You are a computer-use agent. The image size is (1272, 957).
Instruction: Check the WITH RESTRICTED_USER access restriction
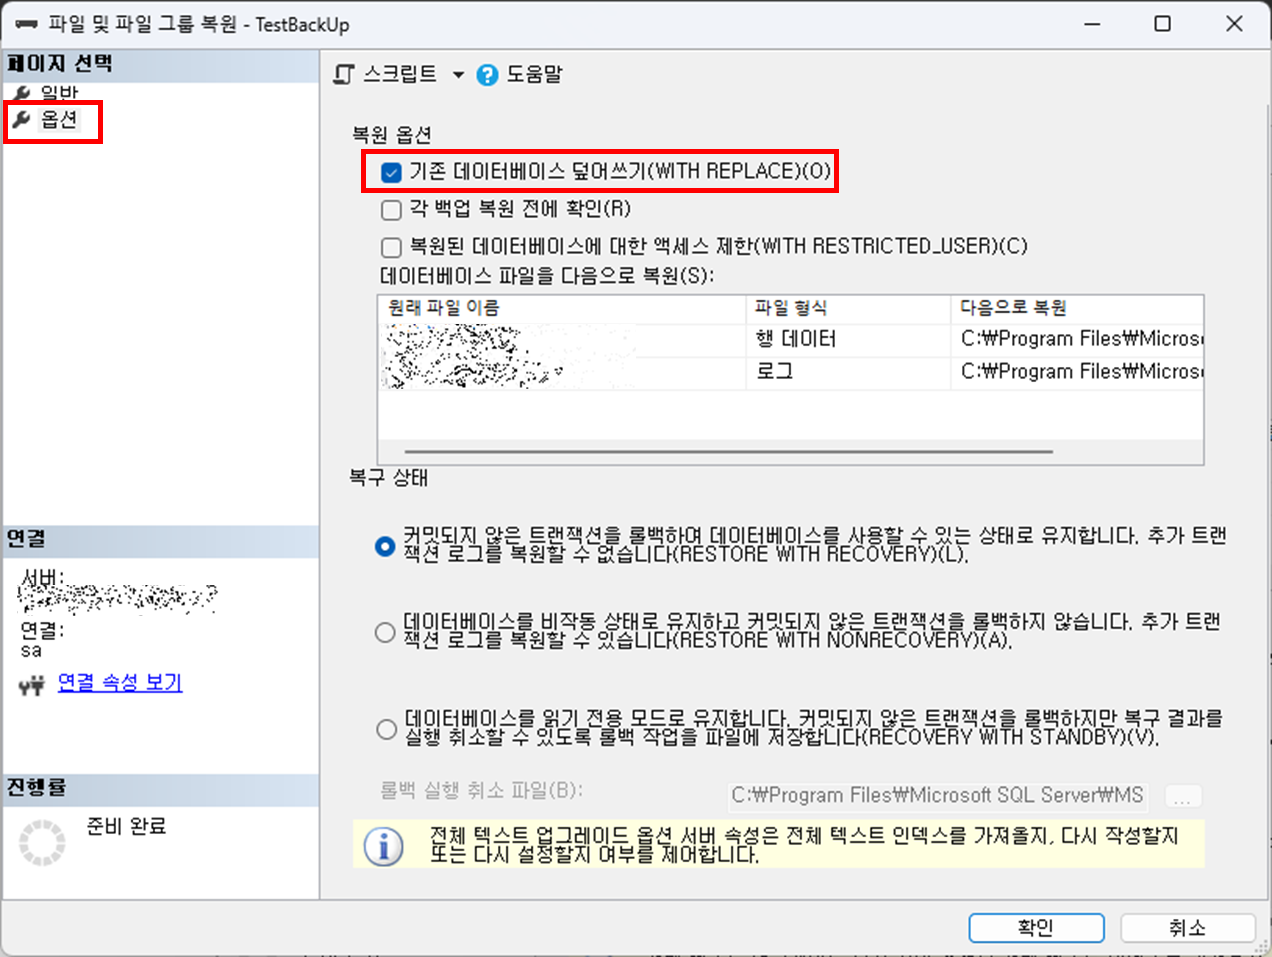coord(390,246)
